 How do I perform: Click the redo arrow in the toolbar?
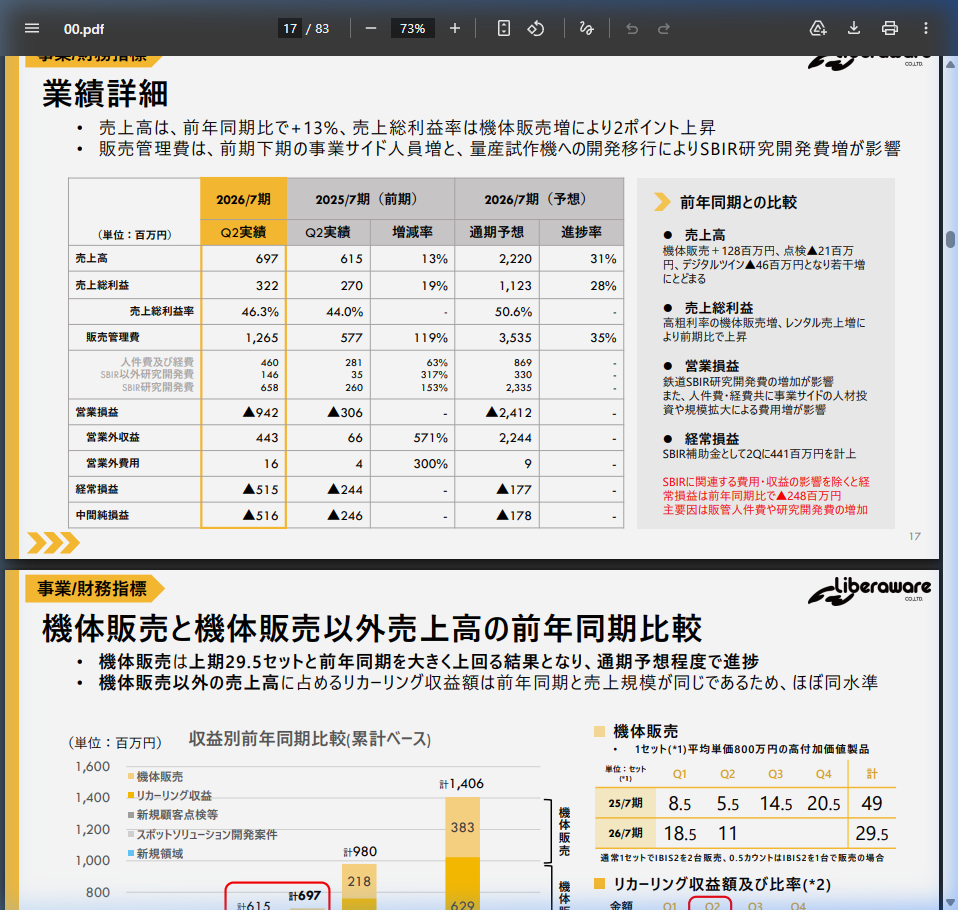[x=664, y=28]
